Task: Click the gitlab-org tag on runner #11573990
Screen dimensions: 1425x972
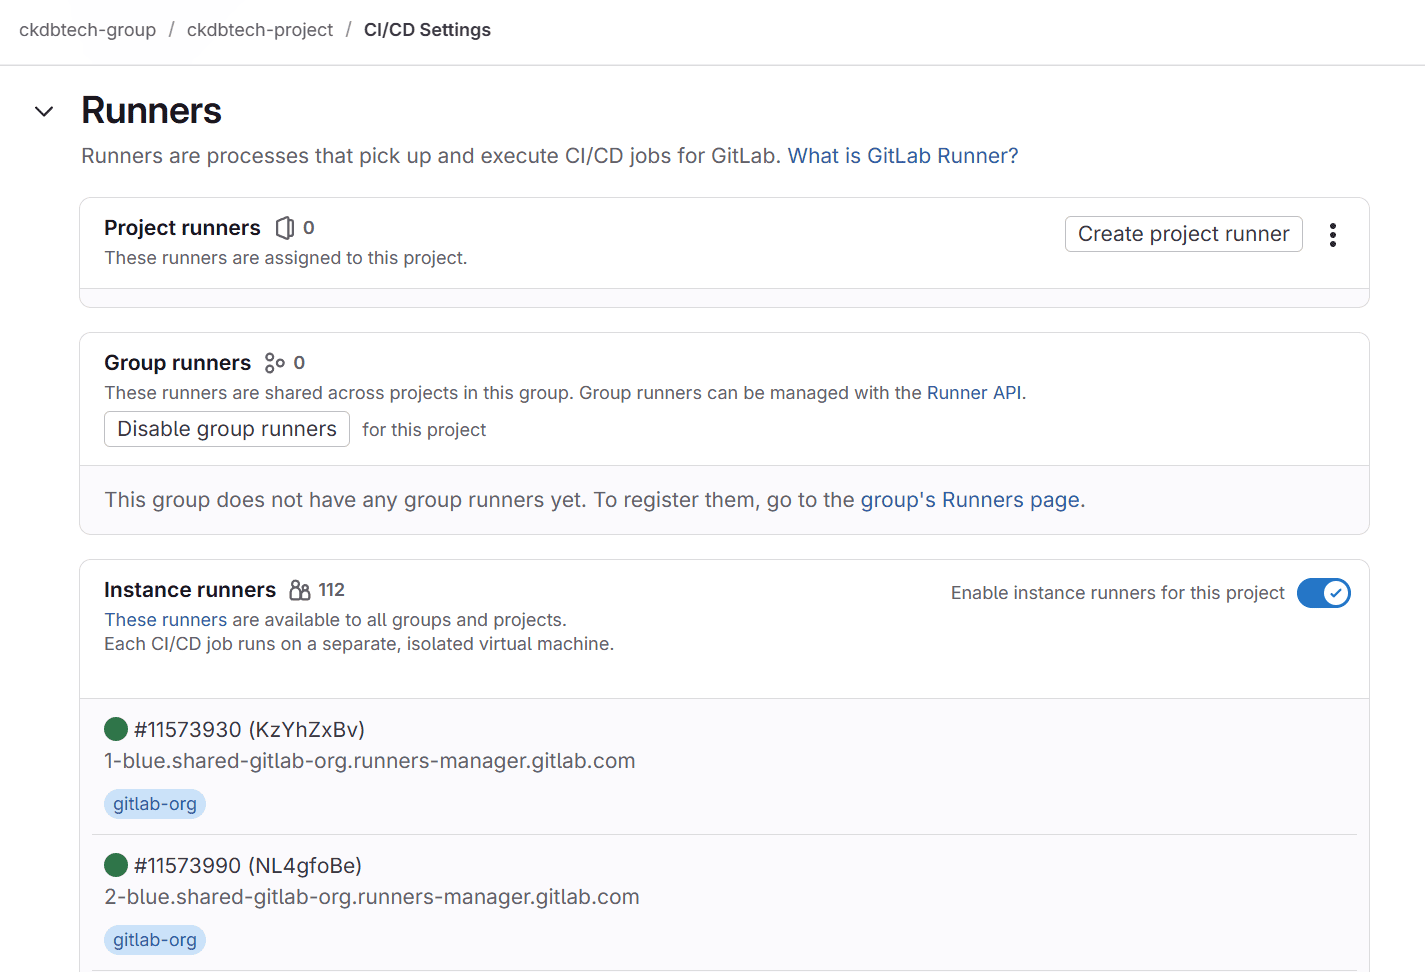Action: pyautogui.click(x=154, y=939)
